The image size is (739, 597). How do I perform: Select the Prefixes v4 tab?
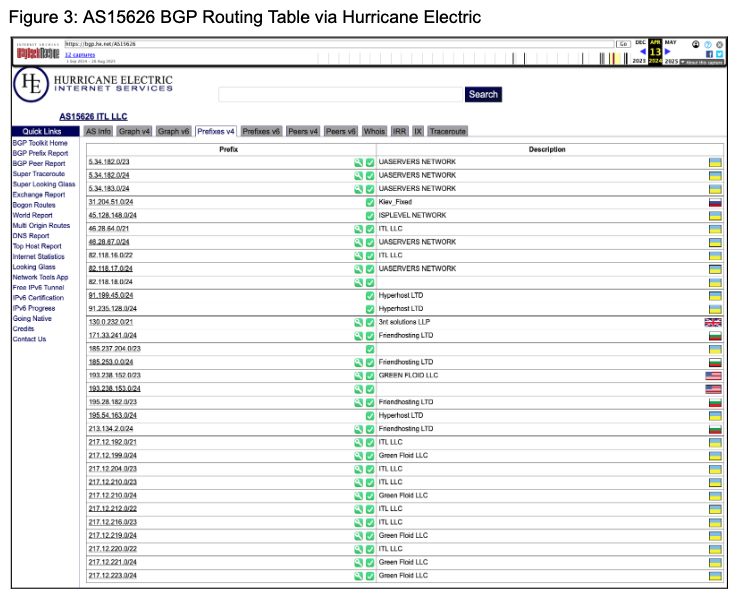[x=216, y=131]
